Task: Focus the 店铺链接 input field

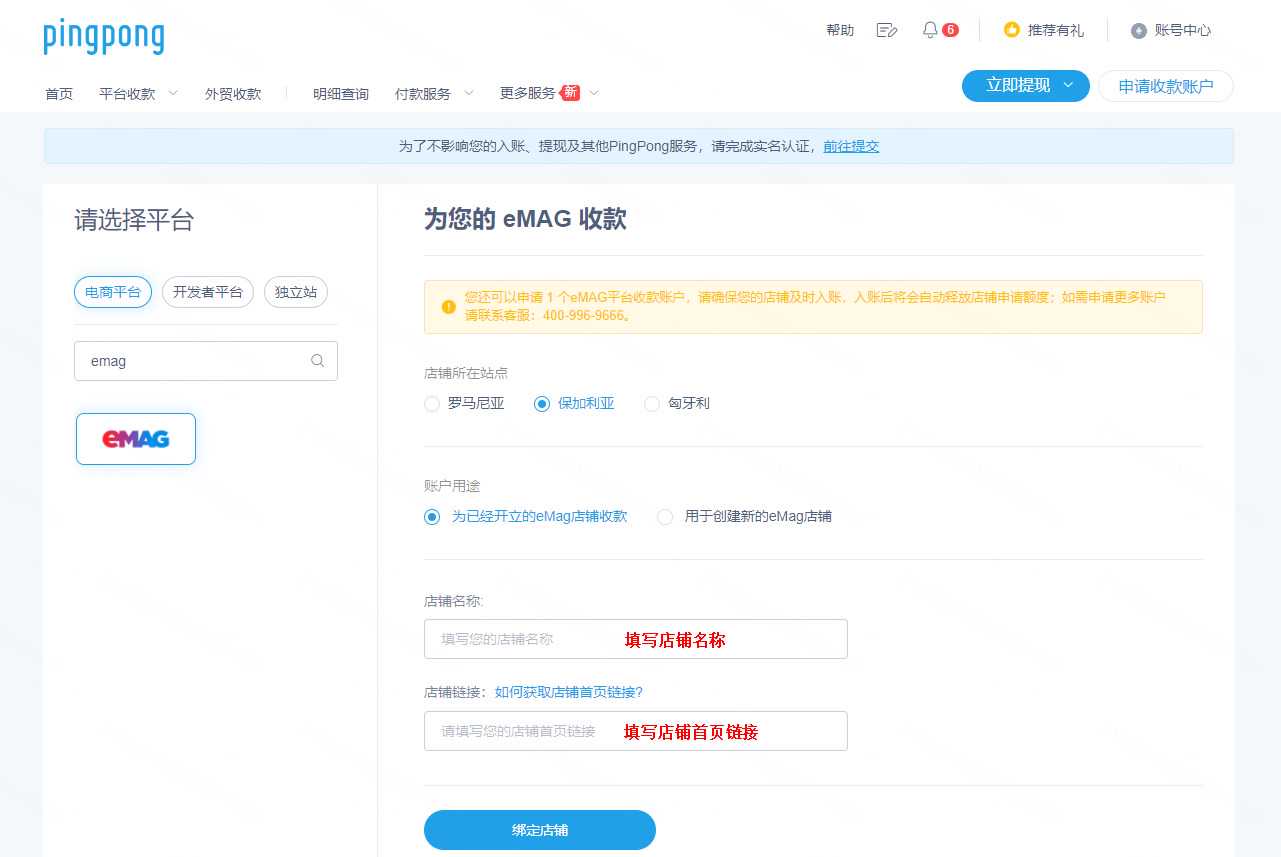Action: [636, 731]
